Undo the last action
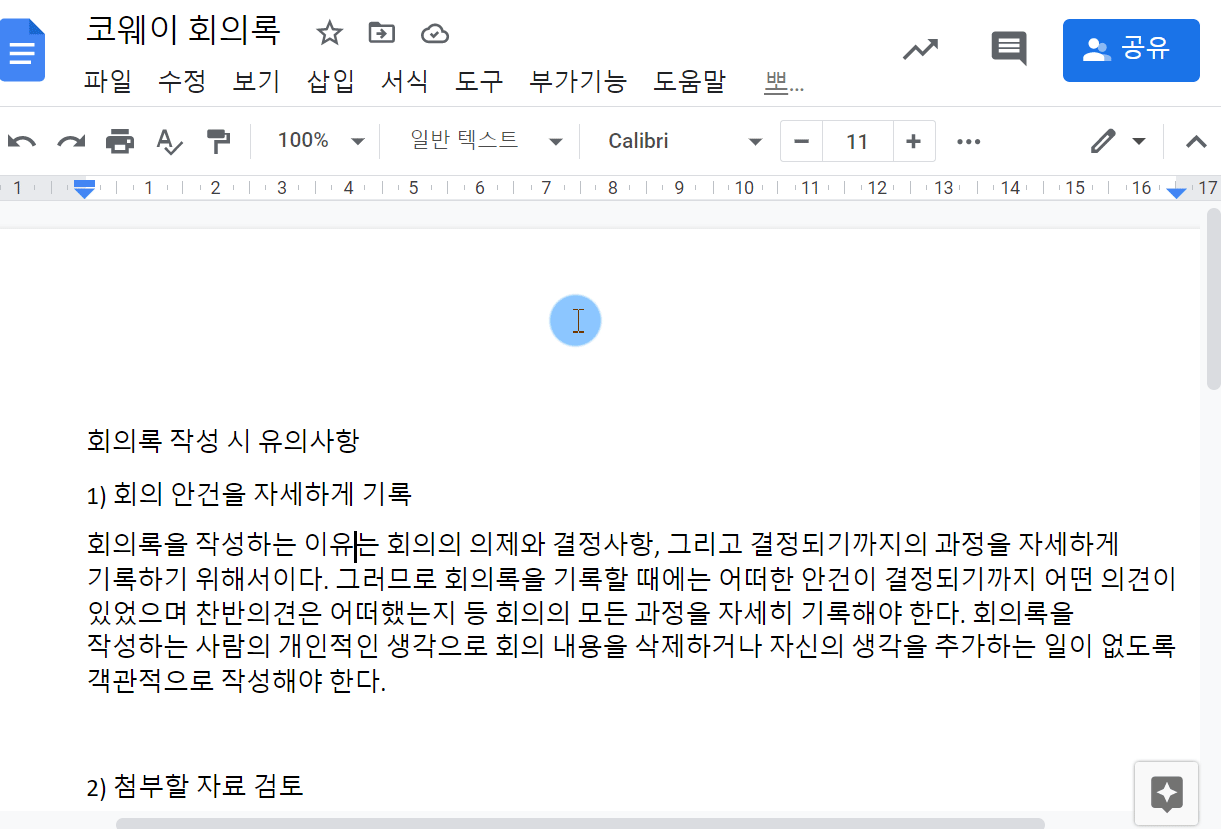Screen dimensions: 1221x829 (22, 141)
